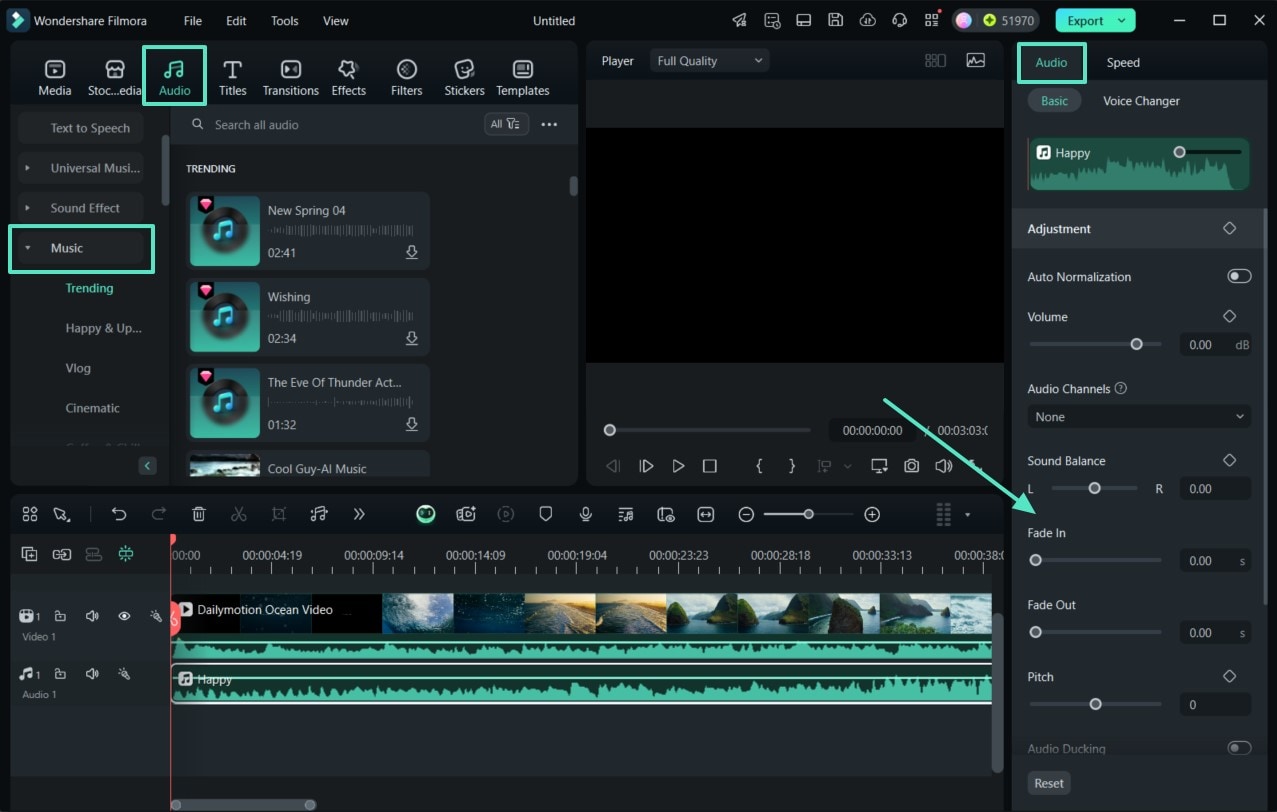Switch to the Speed tab
The width and height of the screenshot is (1277, 812).
click(1122, 62)
